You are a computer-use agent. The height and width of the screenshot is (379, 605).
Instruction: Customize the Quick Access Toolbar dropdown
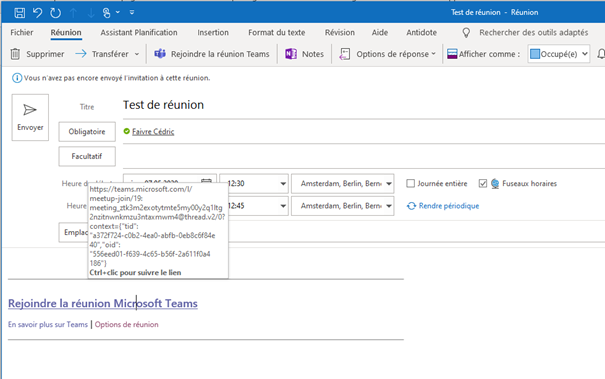[132, 12]
